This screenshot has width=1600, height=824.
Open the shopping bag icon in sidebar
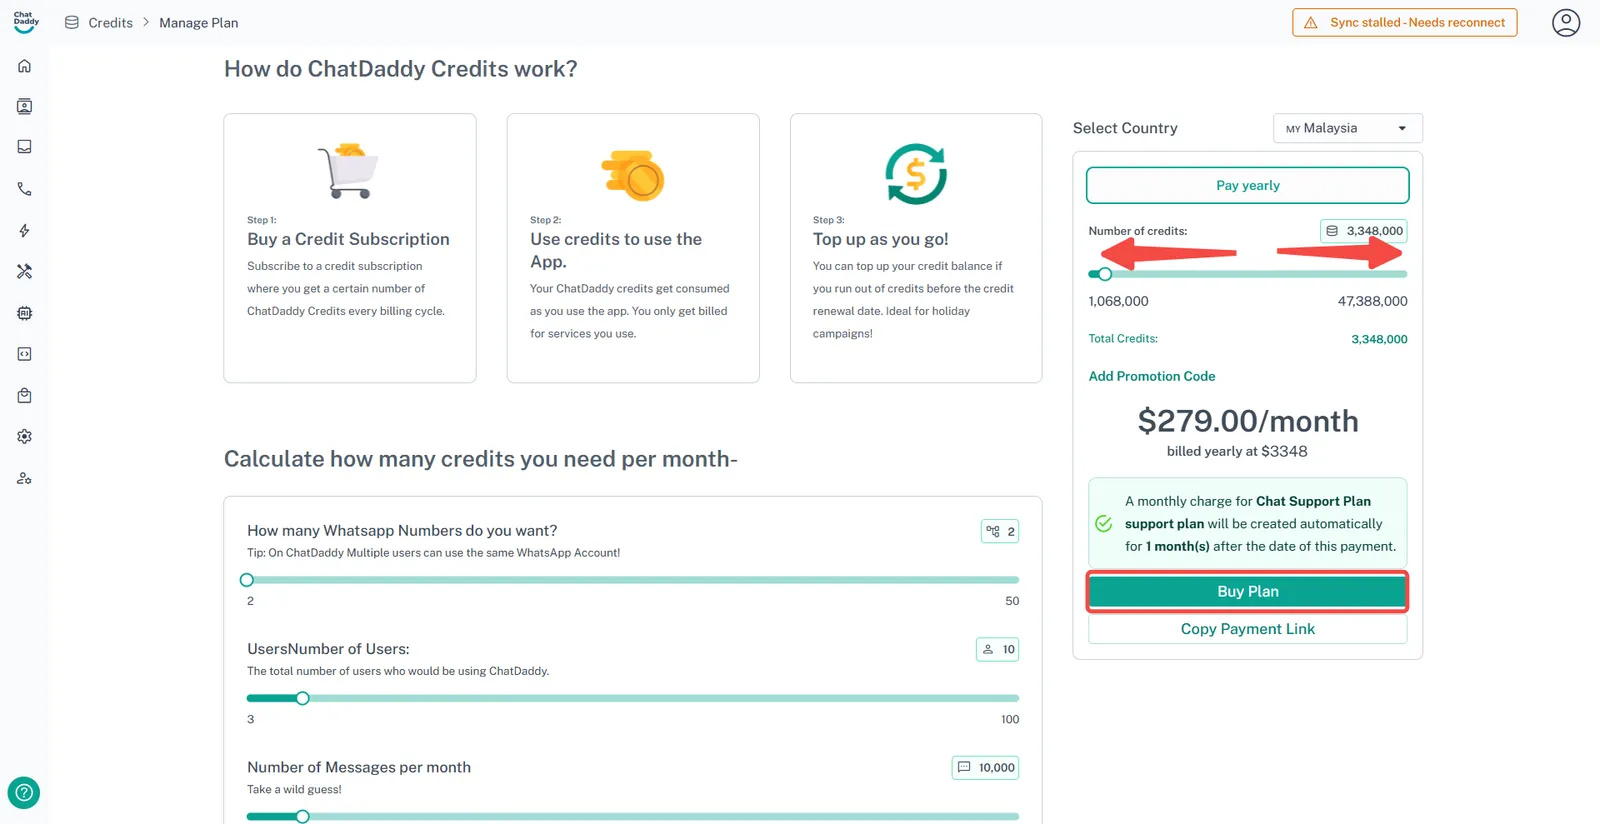pyautogui.click(x=25, y=396)
